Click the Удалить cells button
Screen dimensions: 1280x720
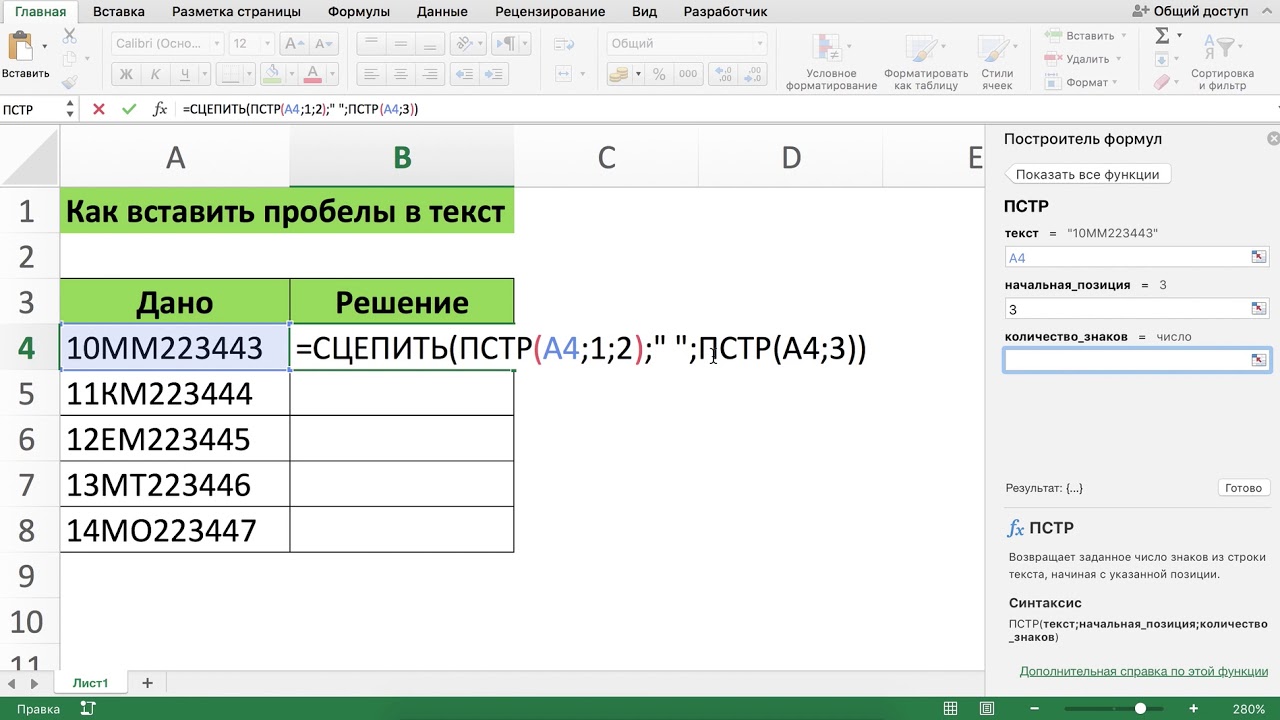point(1086,59)
